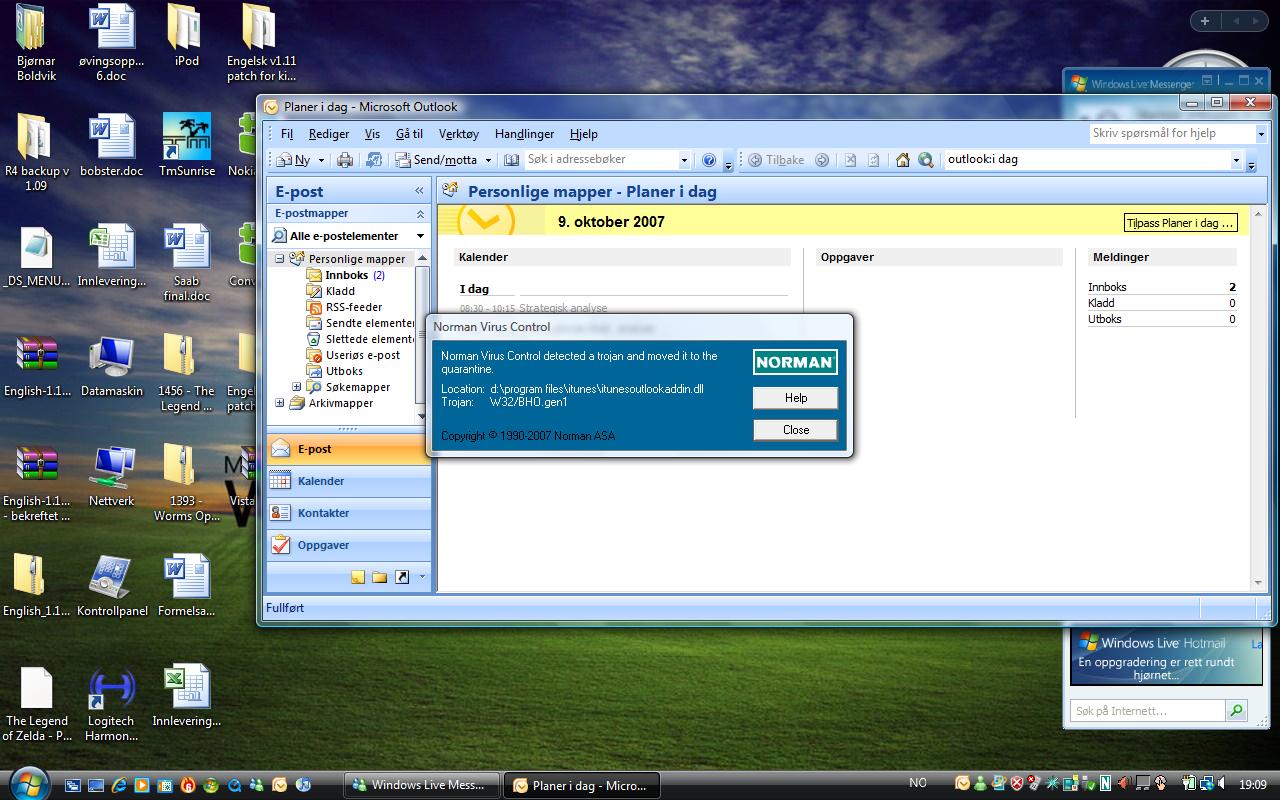Open the address book search dropdown arrow
Viewport: 1280px width, 800px height.
pos(684,160)
